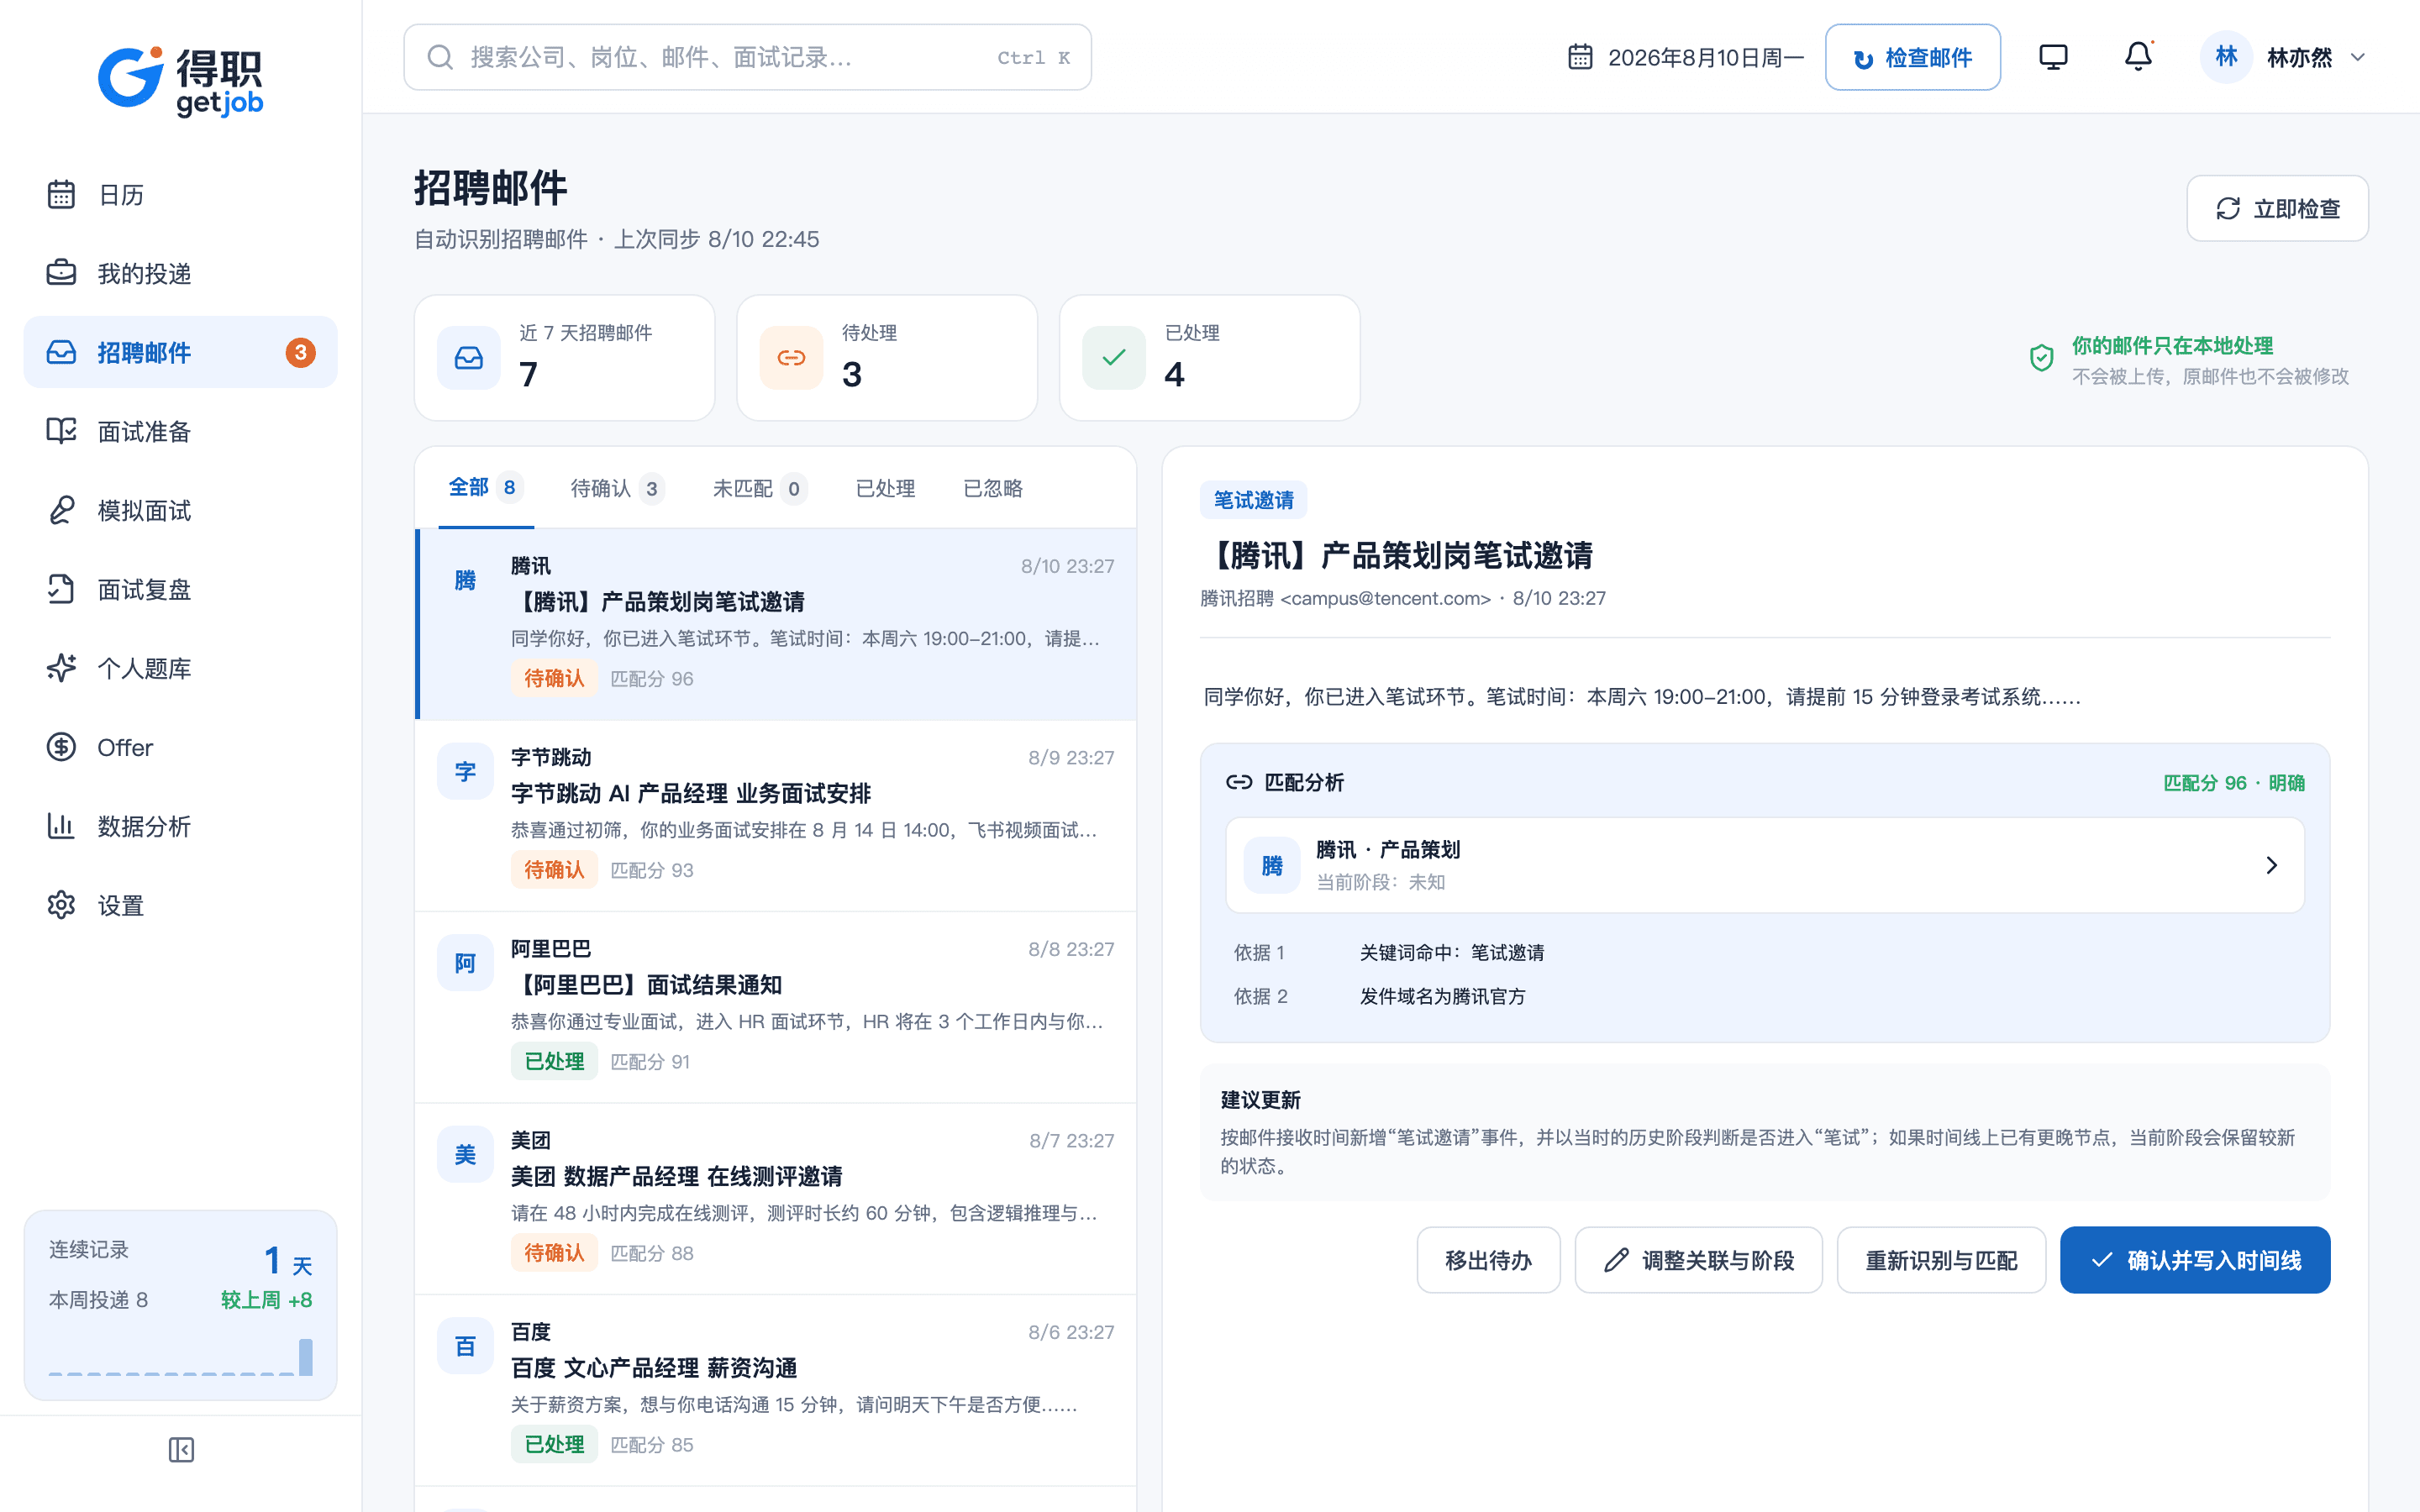Viewport: 2420px width, 1512px height.
Task: Open 模拟面试 in sidebar
Action: (180, 510)
